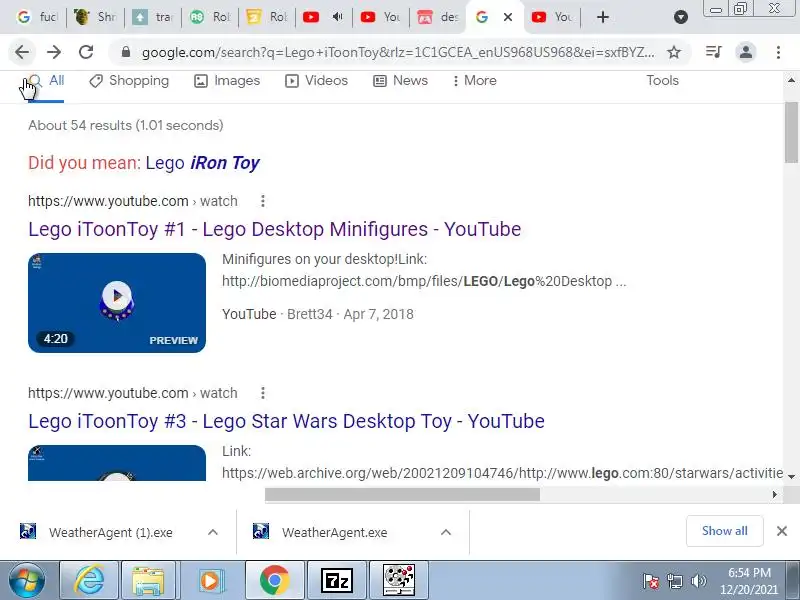This screenshot has width=800, height=600.
Task: Open the Windows Start menu
Action: pos(27,581)
